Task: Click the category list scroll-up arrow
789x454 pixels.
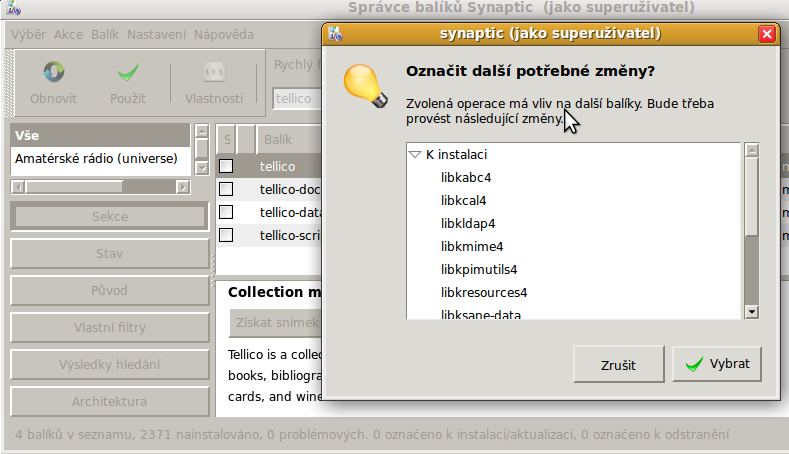Action: pyautogui.click(x=202, y=131)
